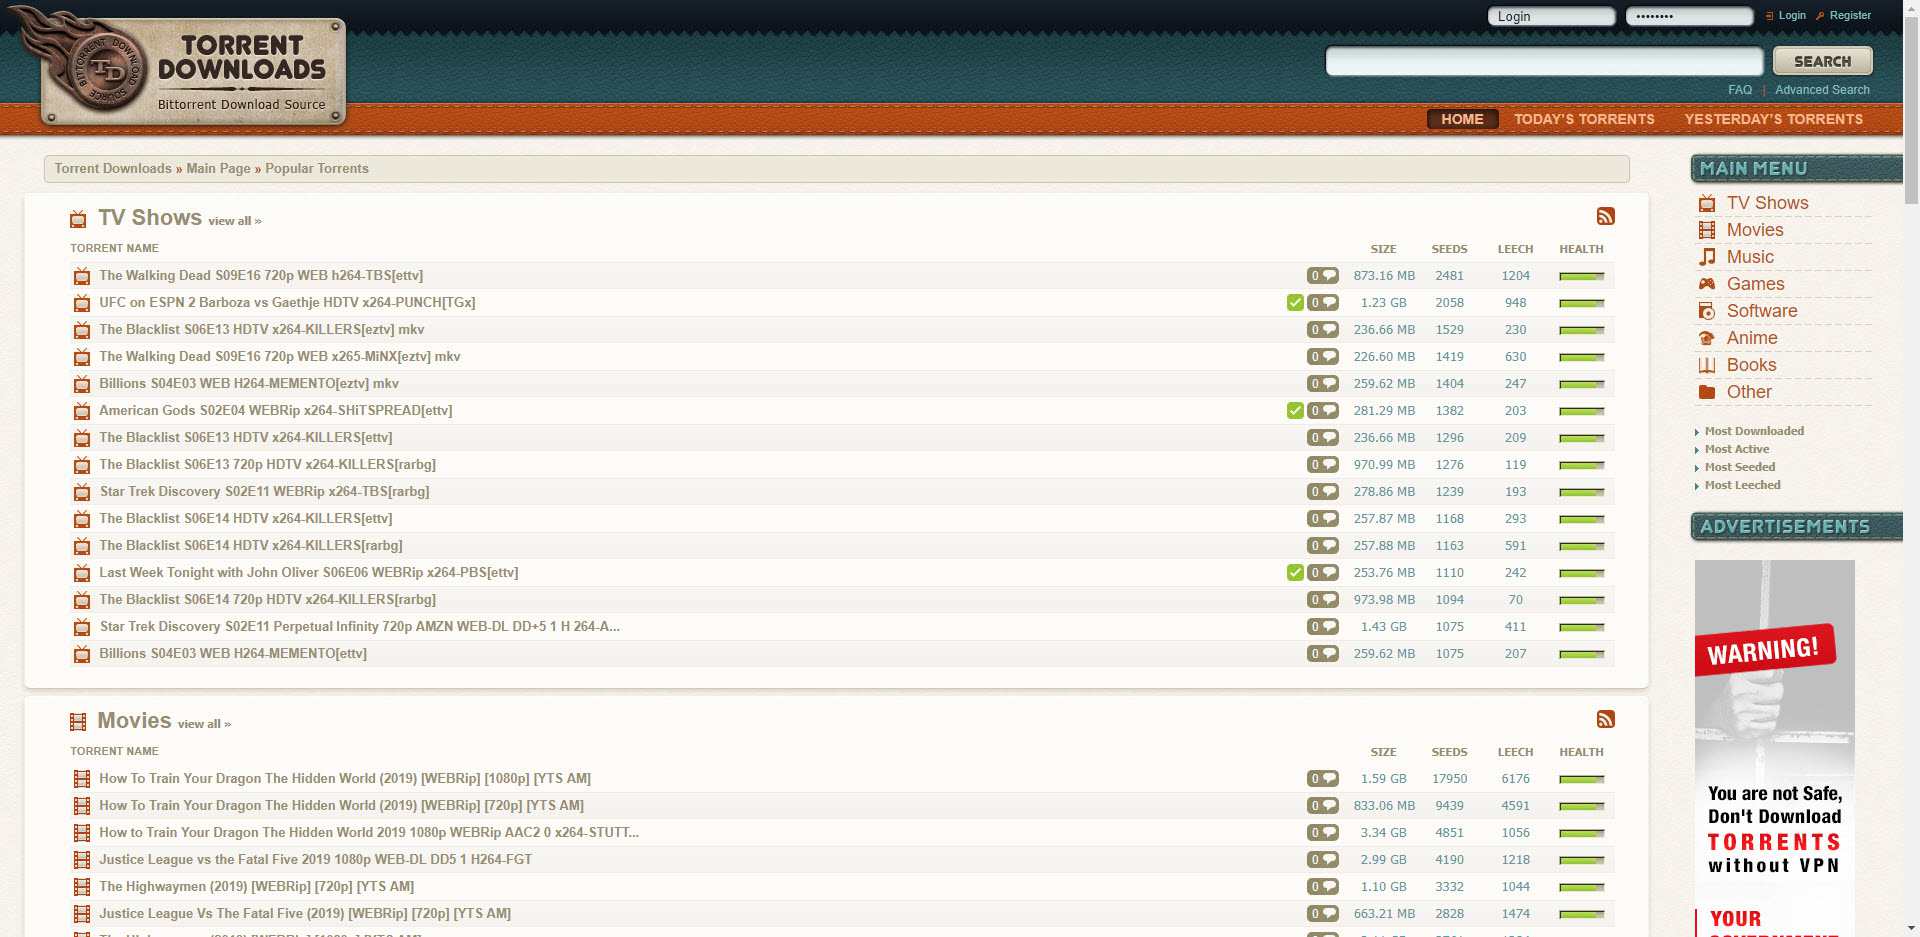Click Popular Torrents in breadcrumb
The image size is (1920, 937).
click(317, 168)
